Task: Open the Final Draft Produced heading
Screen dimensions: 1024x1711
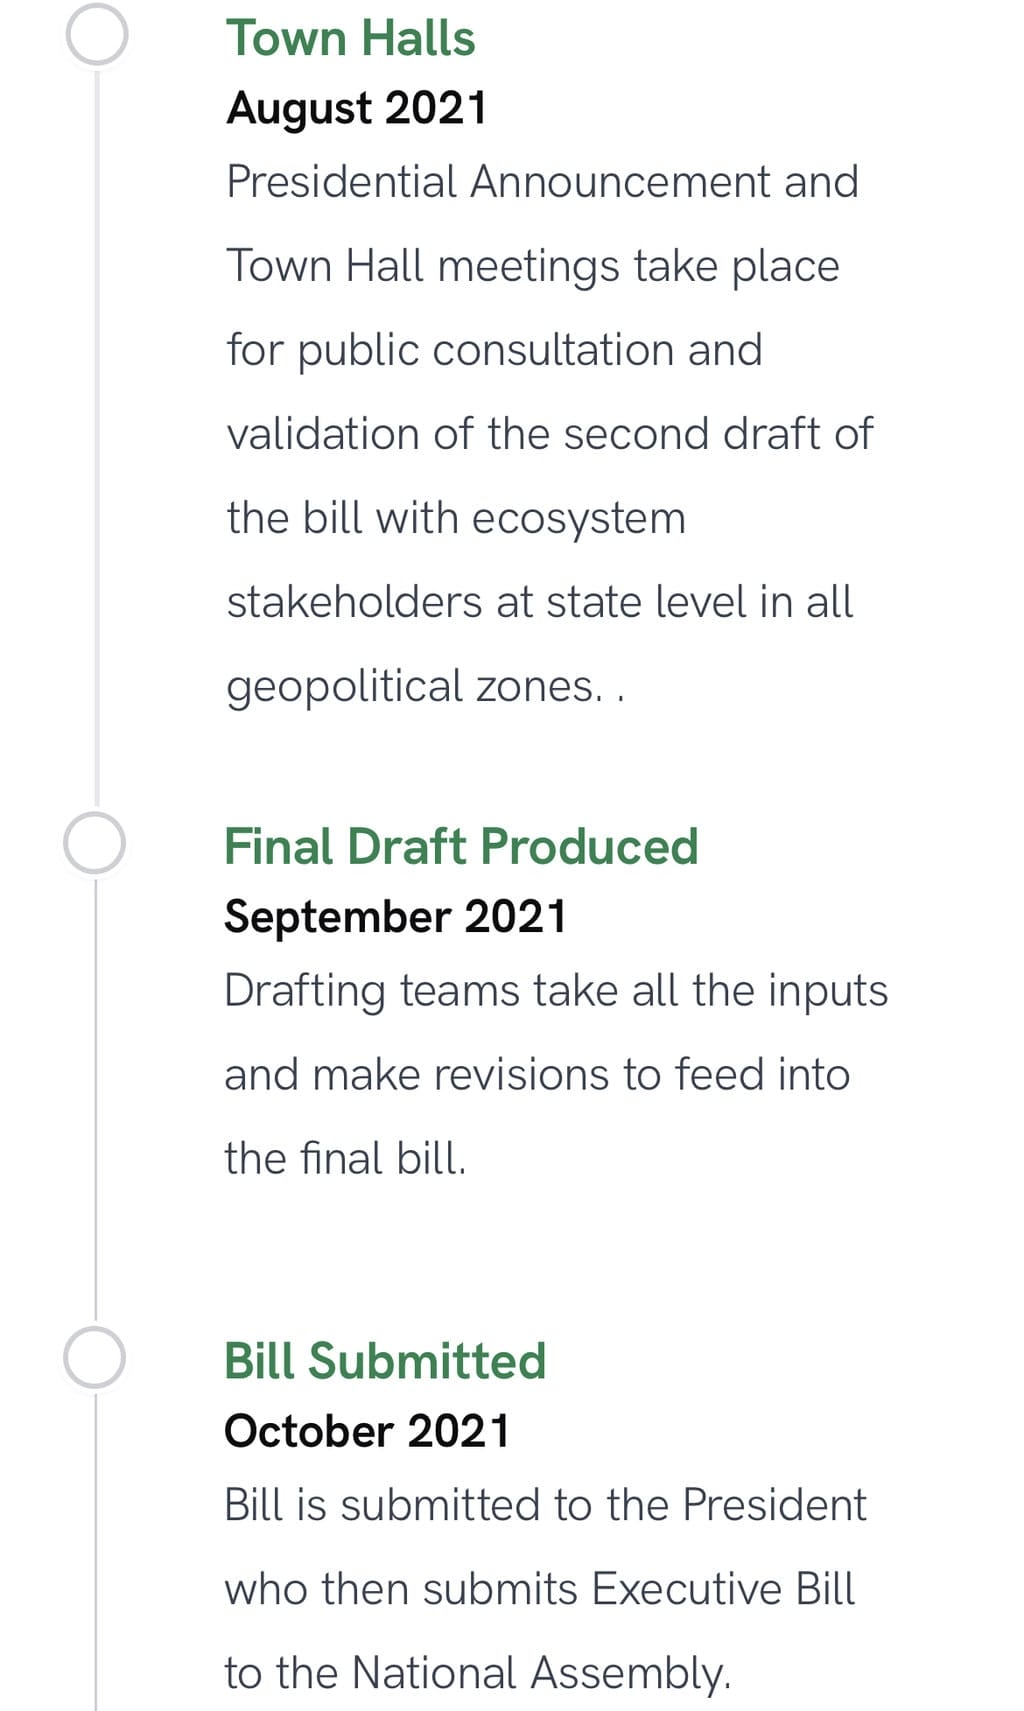Action: coord(461,847)
